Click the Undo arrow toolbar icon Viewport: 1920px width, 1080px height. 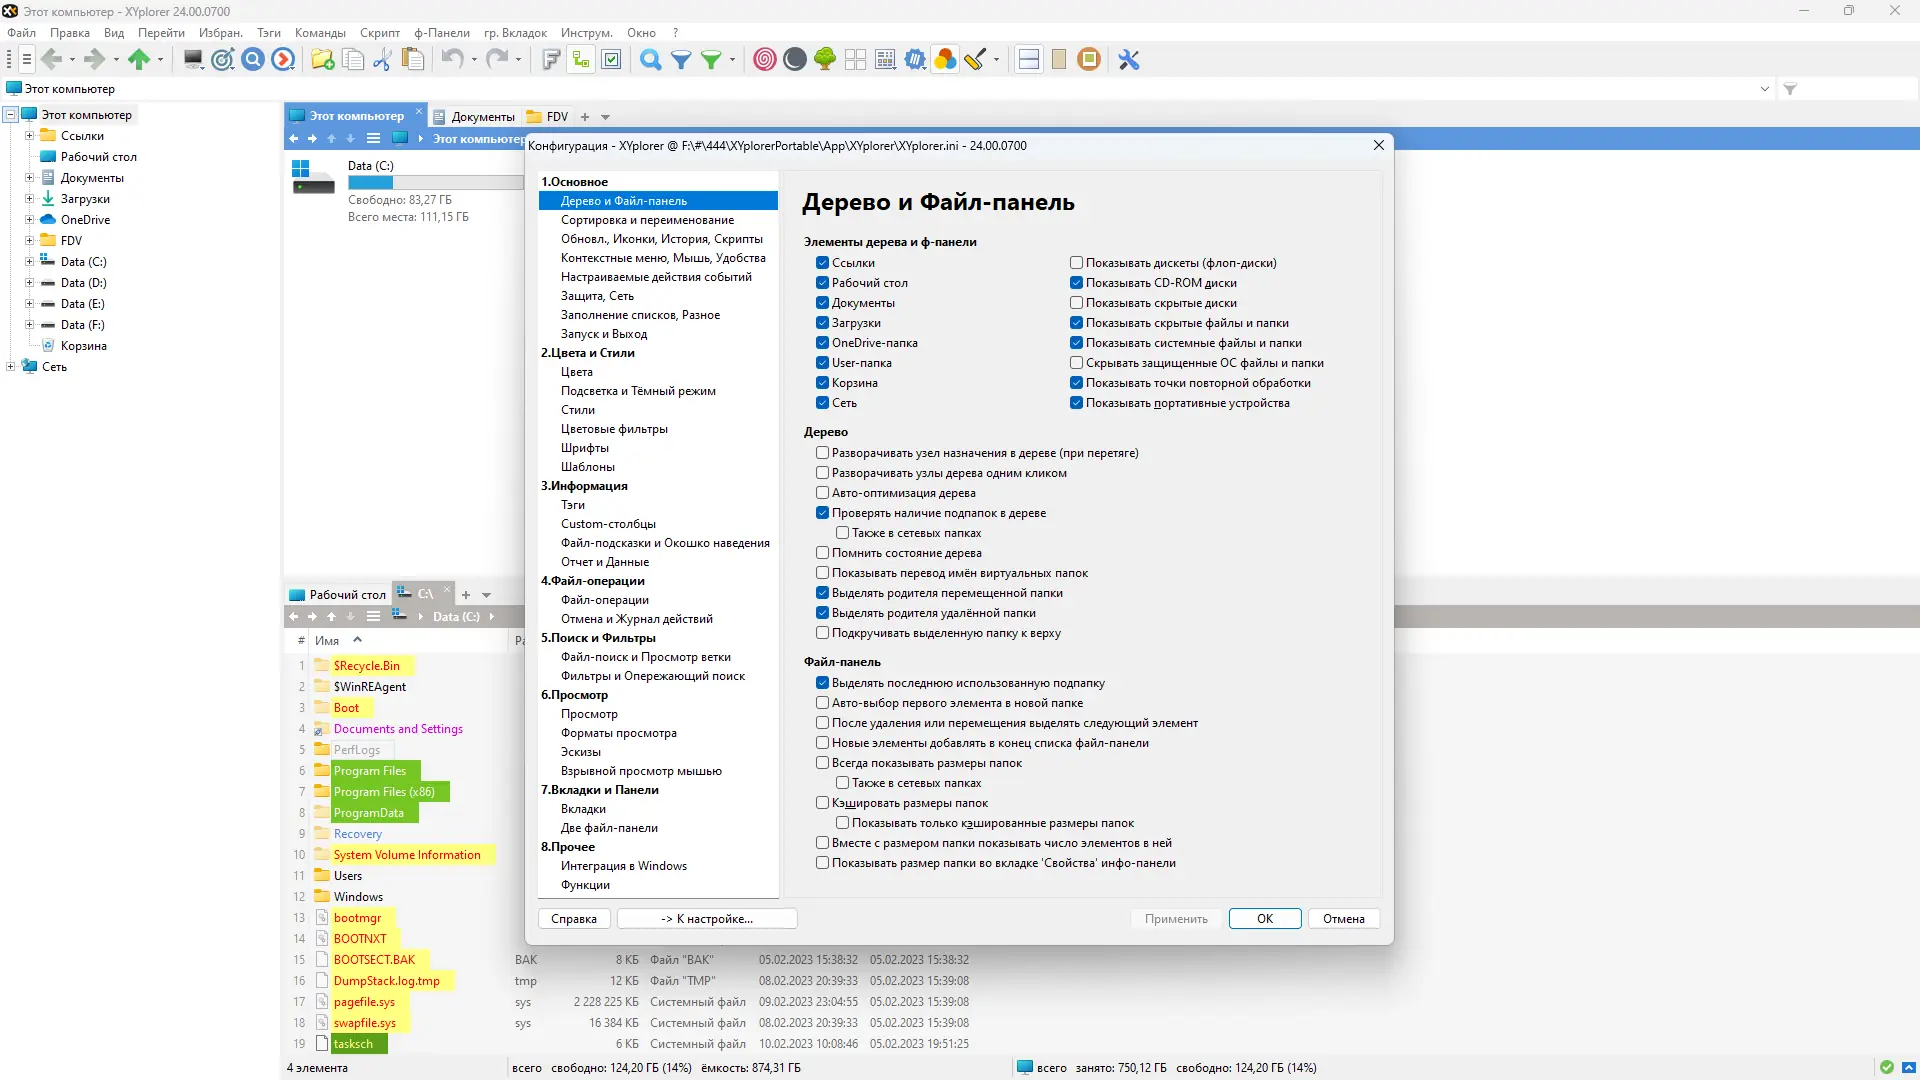click(452, 60)
